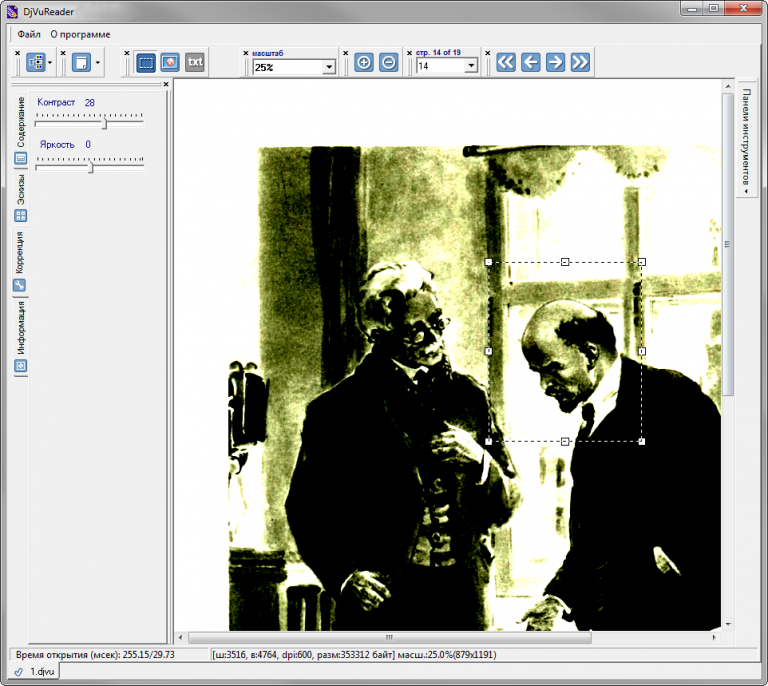Expand the arrow beside the page layout icon

pyautogui.click(x=51, y=62)
